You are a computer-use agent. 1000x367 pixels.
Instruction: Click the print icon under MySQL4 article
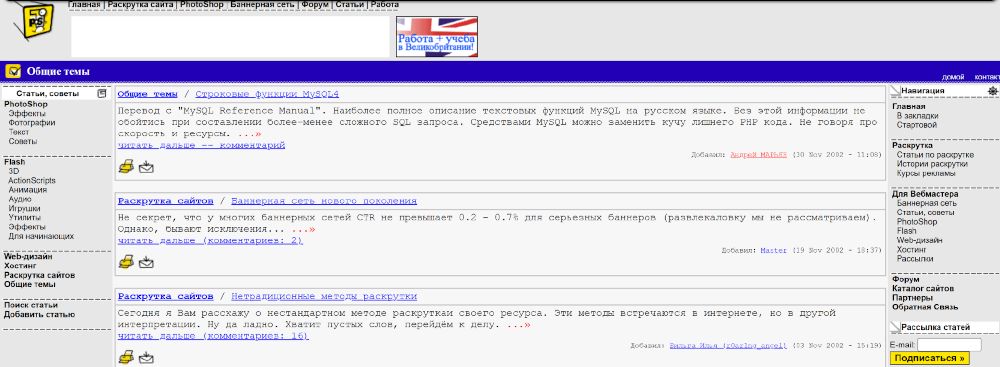[126, 167]
